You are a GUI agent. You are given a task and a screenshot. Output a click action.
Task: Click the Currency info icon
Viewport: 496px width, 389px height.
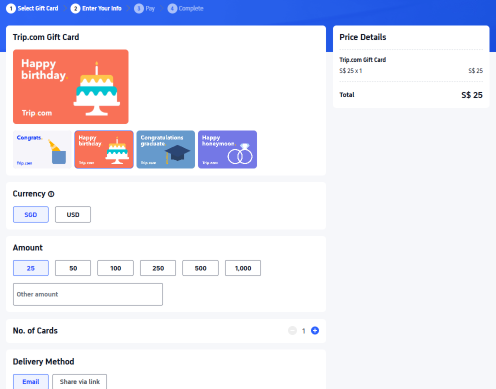click(51, 194)
